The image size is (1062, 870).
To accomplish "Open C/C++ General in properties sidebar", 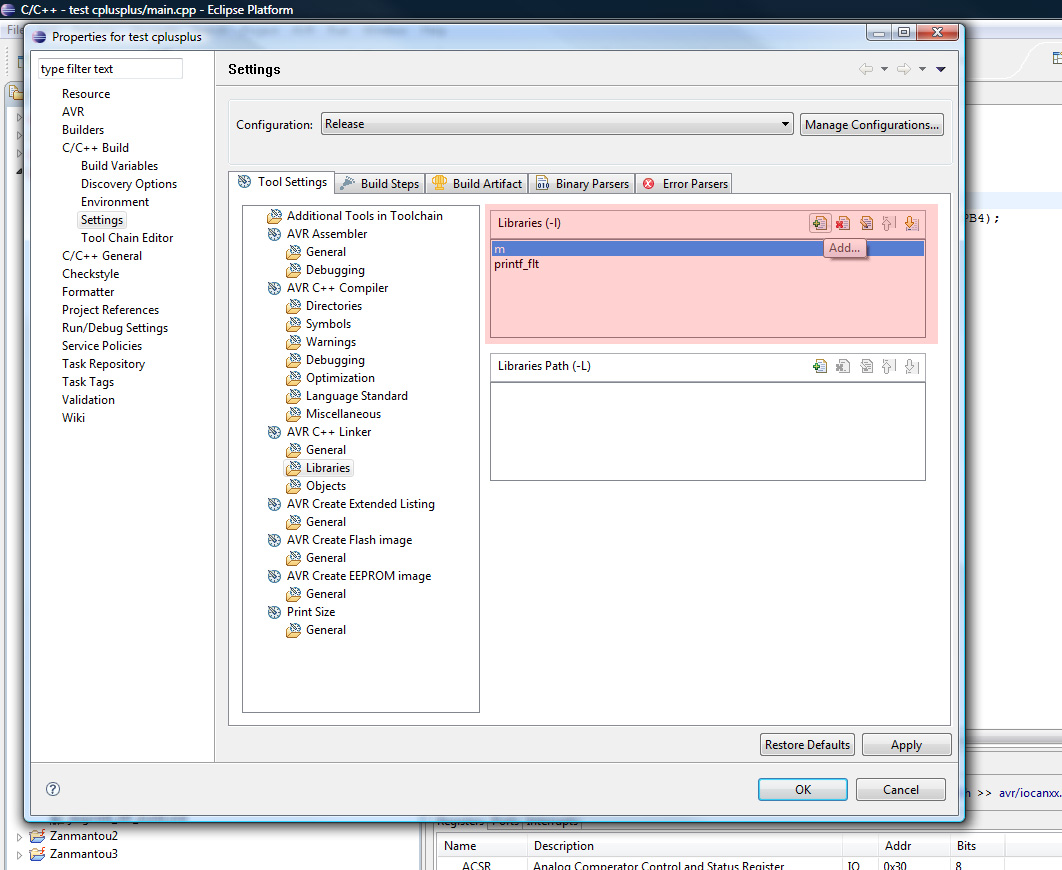I will 102,256.
